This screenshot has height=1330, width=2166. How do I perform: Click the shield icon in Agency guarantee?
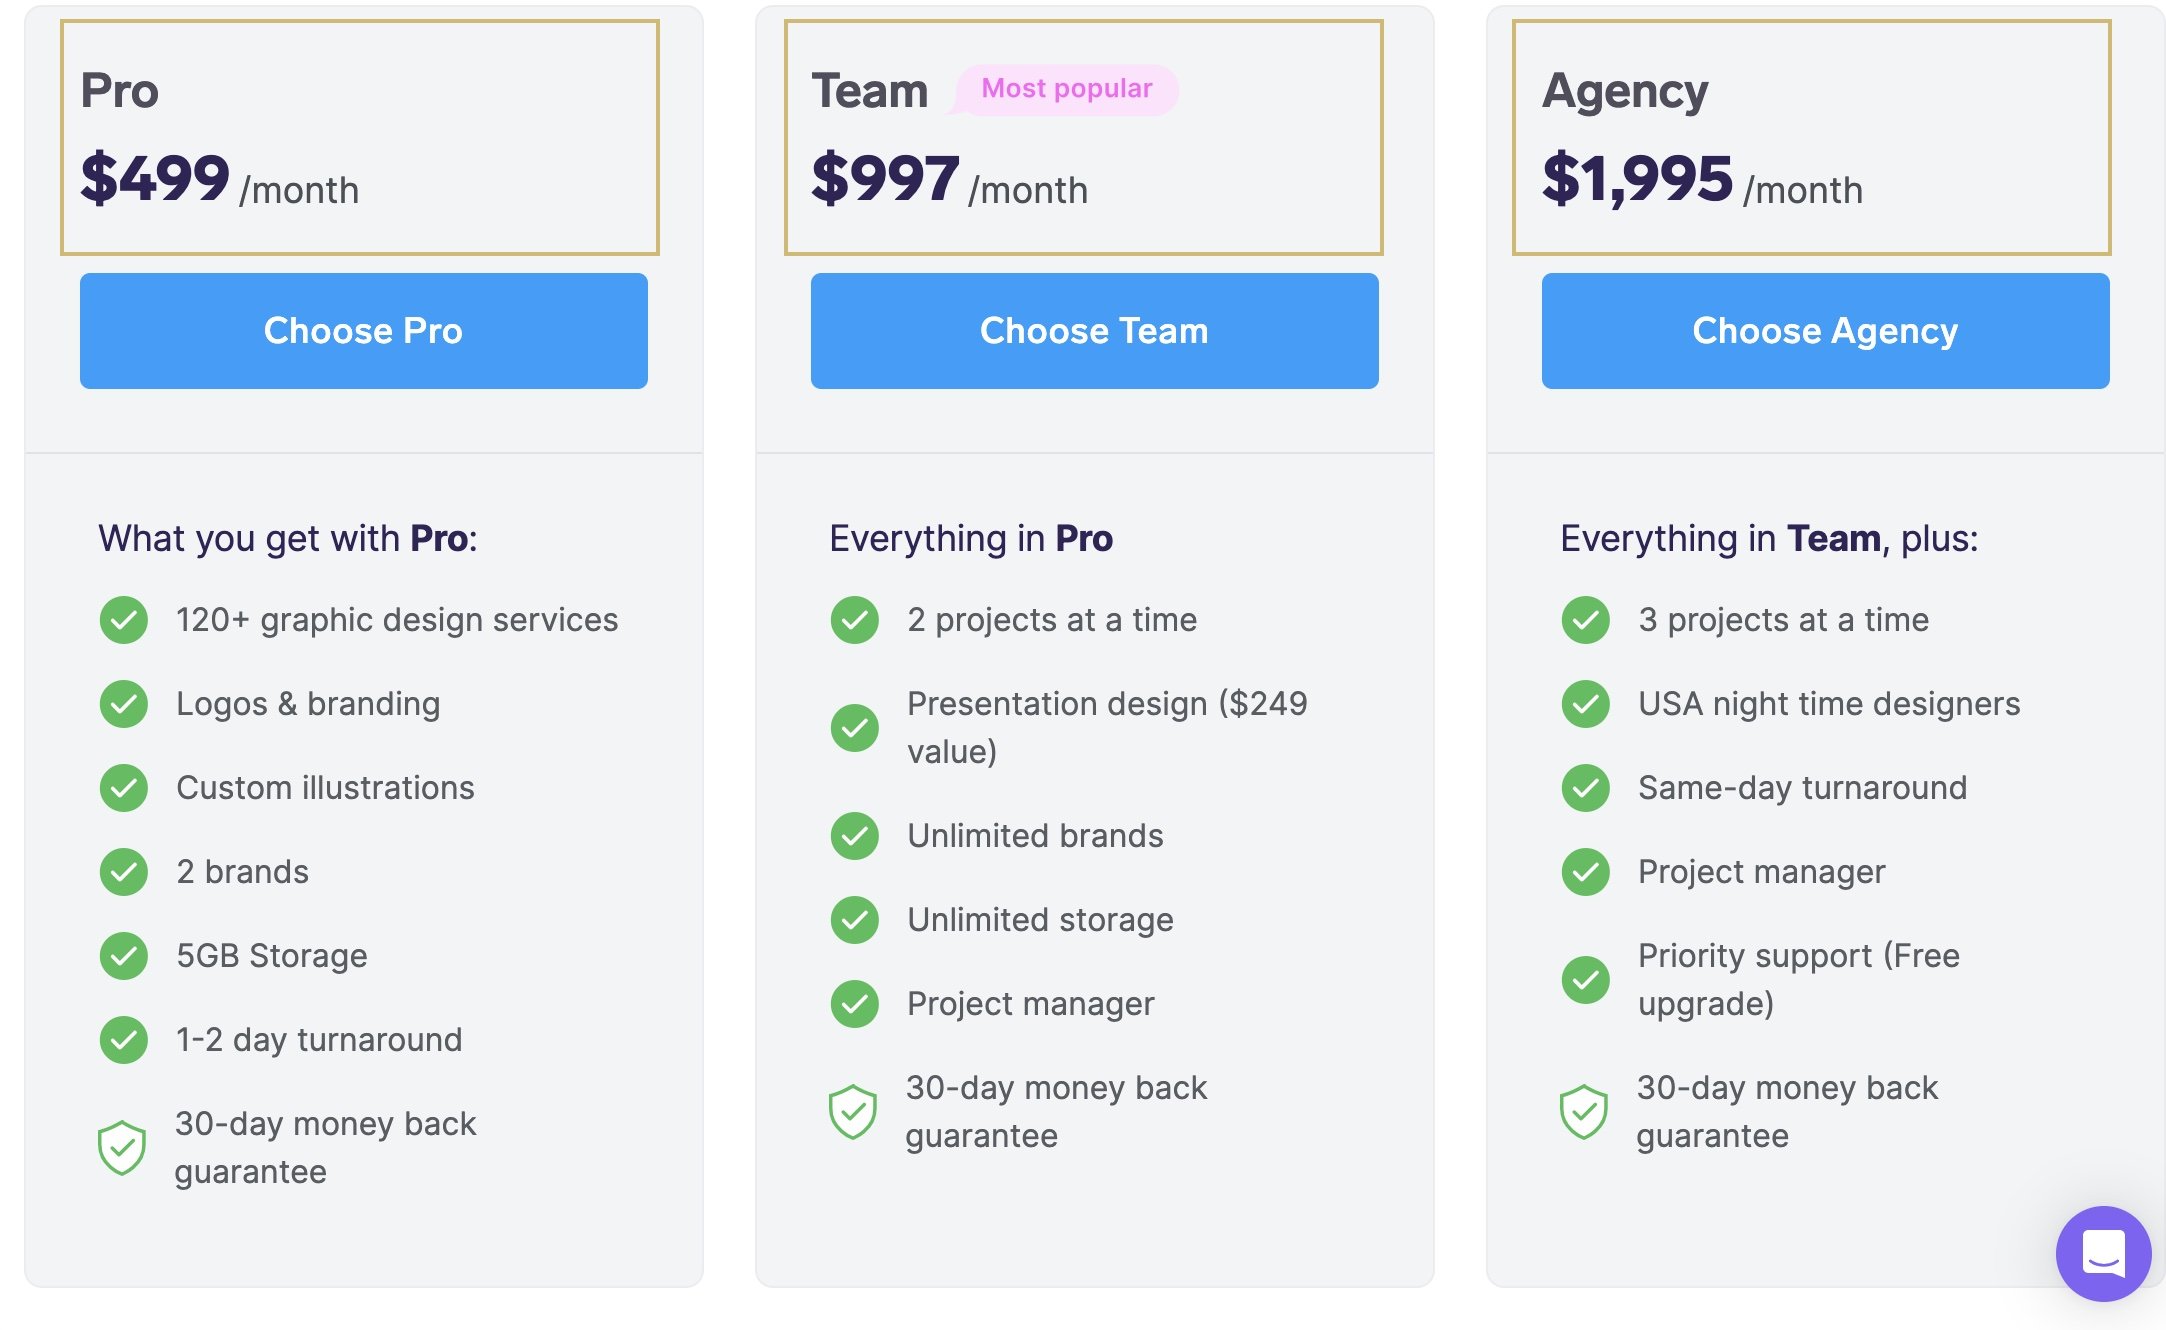(1584, 1111)
